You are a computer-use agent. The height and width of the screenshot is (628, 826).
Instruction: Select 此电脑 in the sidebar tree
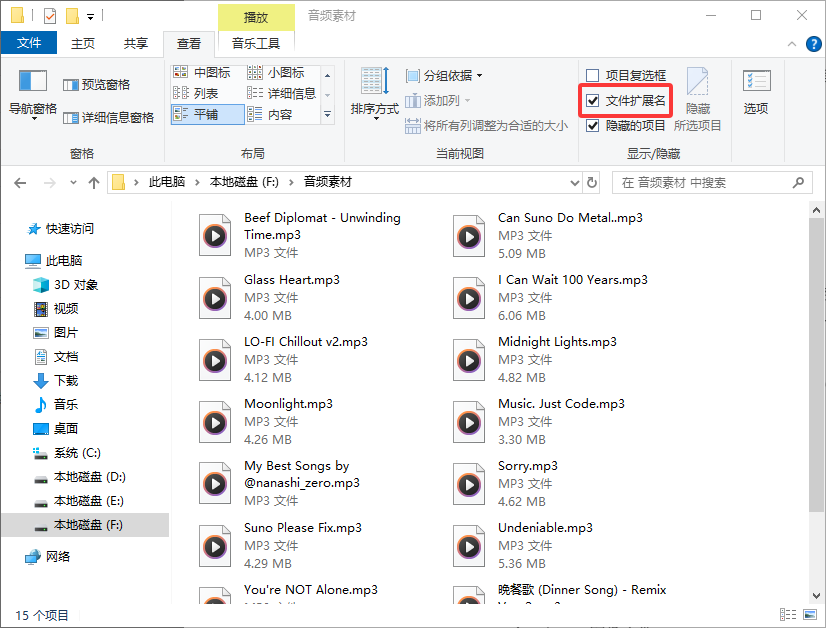(54, 260)
